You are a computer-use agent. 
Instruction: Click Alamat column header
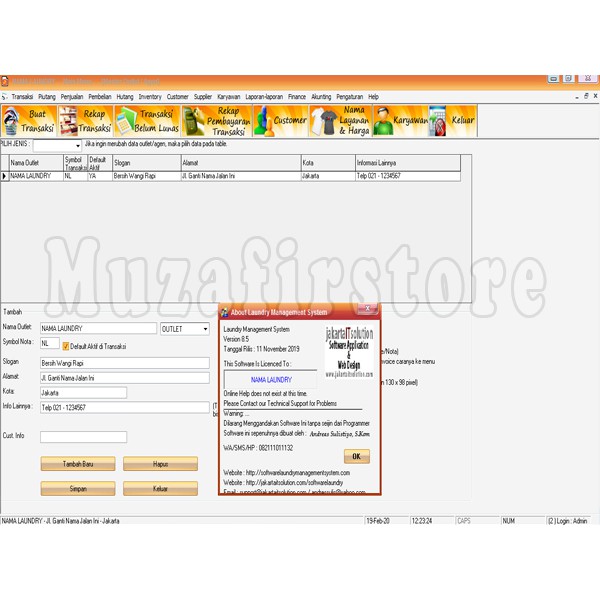coord(241,163)
